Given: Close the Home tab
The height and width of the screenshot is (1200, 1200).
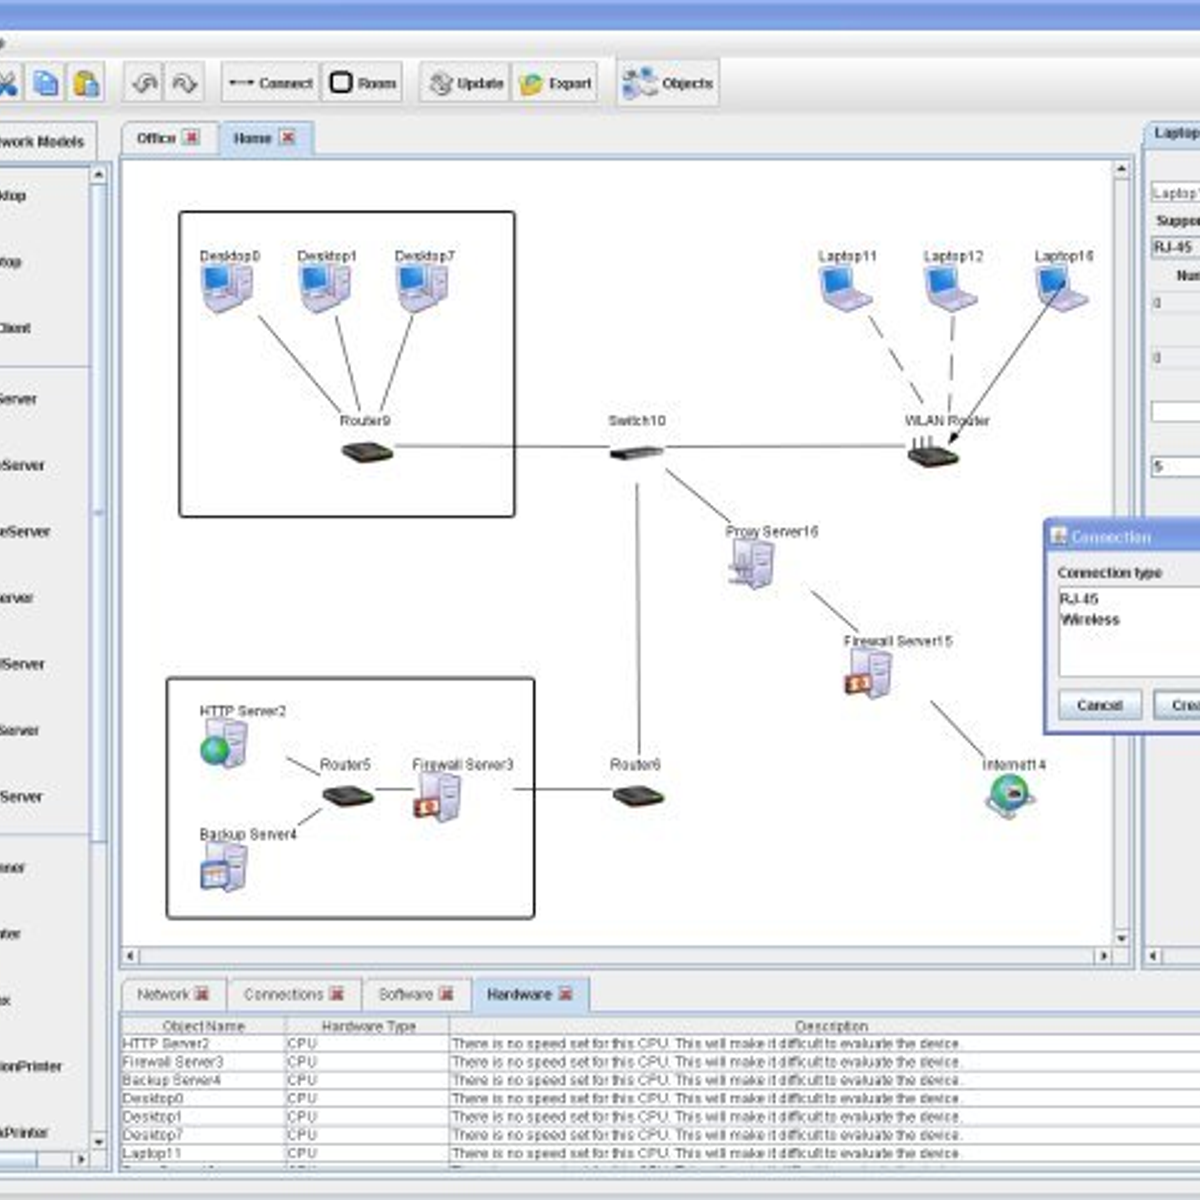Looking at the screenshot, I should pyautogui.click(x=288, y=137).
